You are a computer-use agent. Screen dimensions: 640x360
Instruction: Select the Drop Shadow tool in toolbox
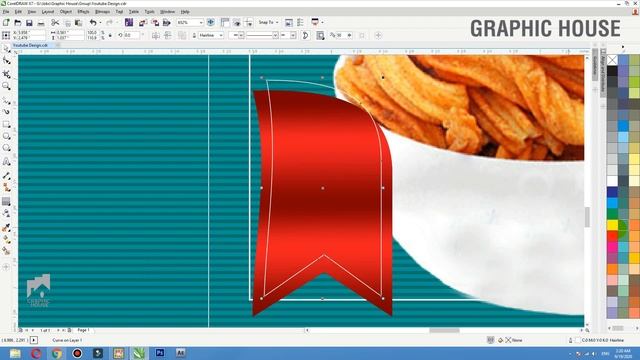tap(7, 201)
